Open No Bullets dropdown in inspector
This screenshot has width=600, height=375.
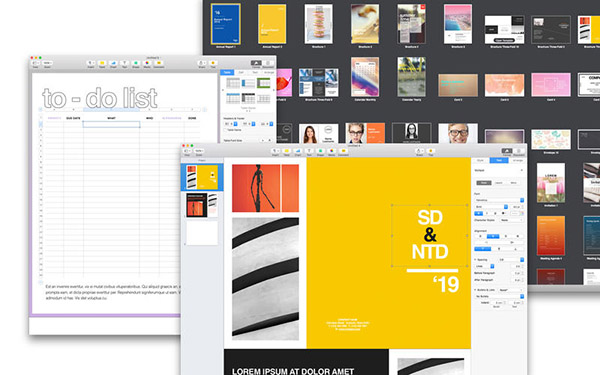coord(499,296)
